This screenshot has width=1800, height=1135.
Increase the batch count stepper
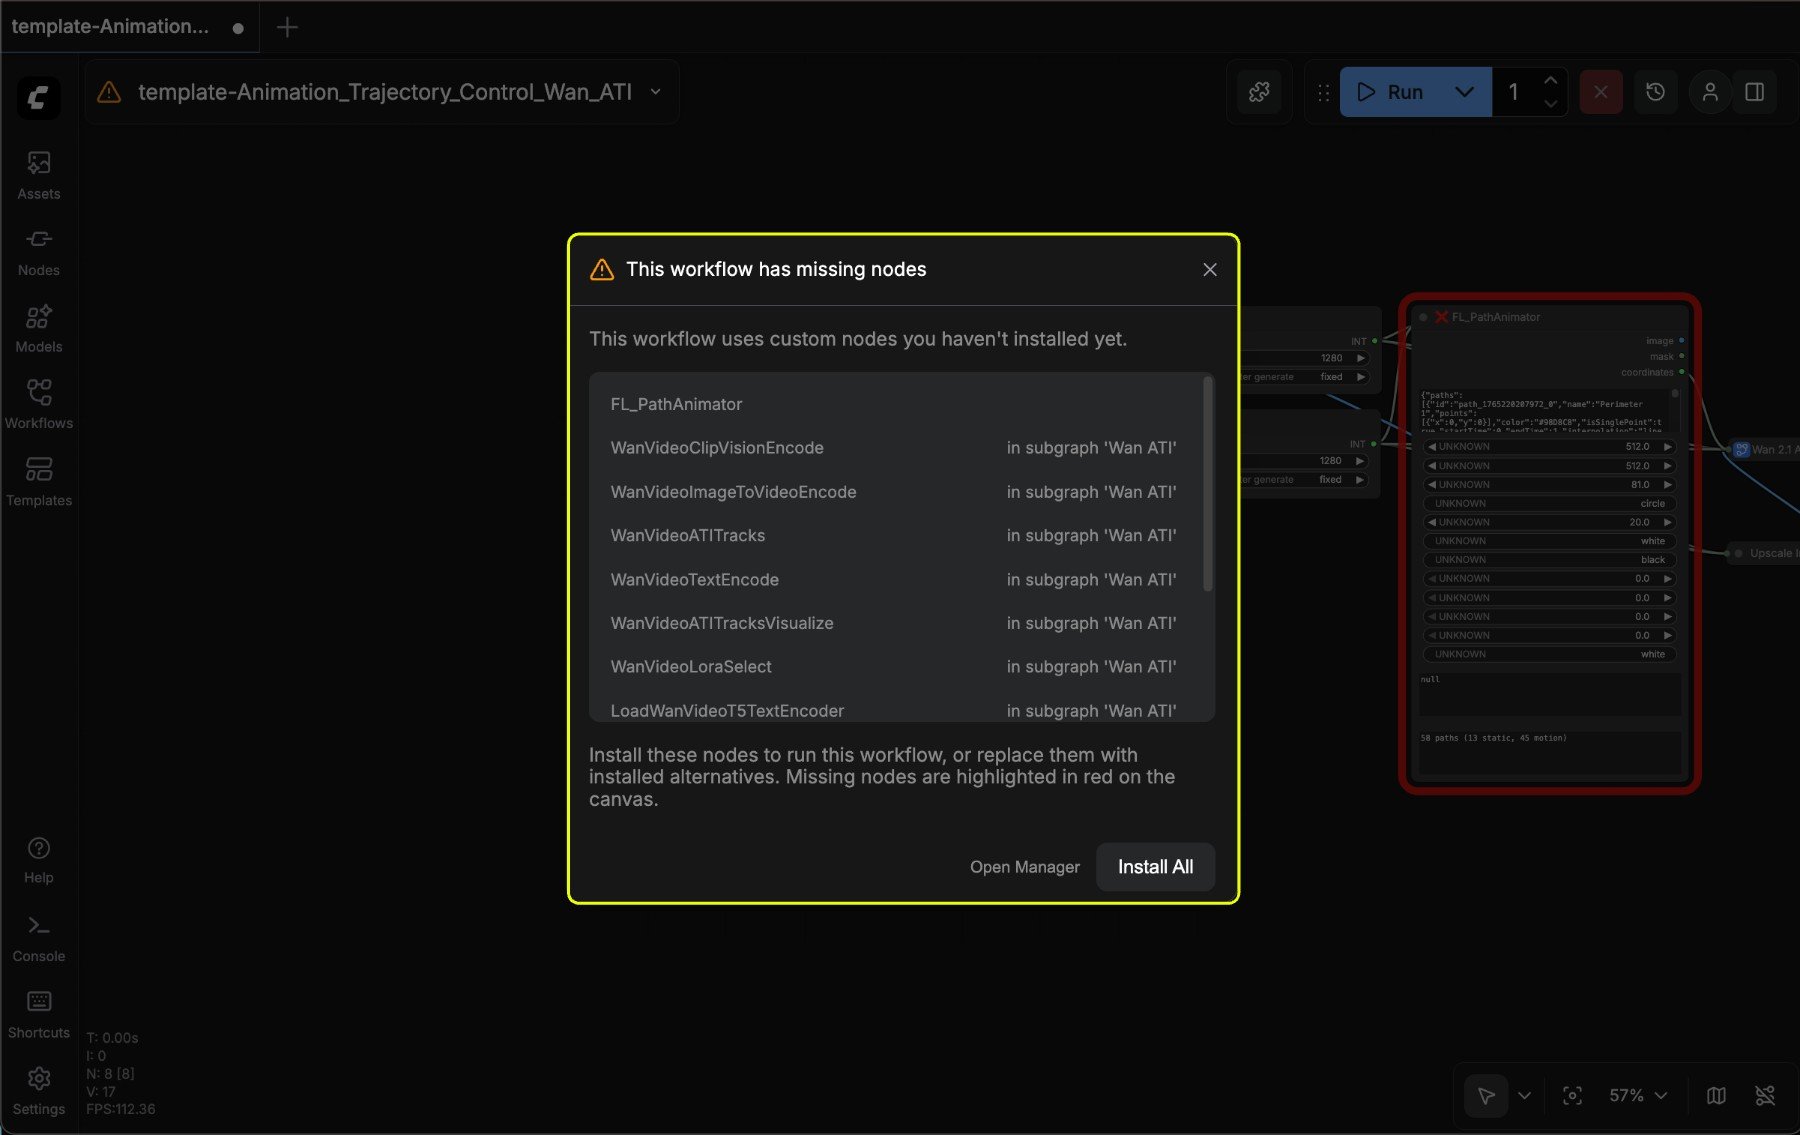point(1550,80)
